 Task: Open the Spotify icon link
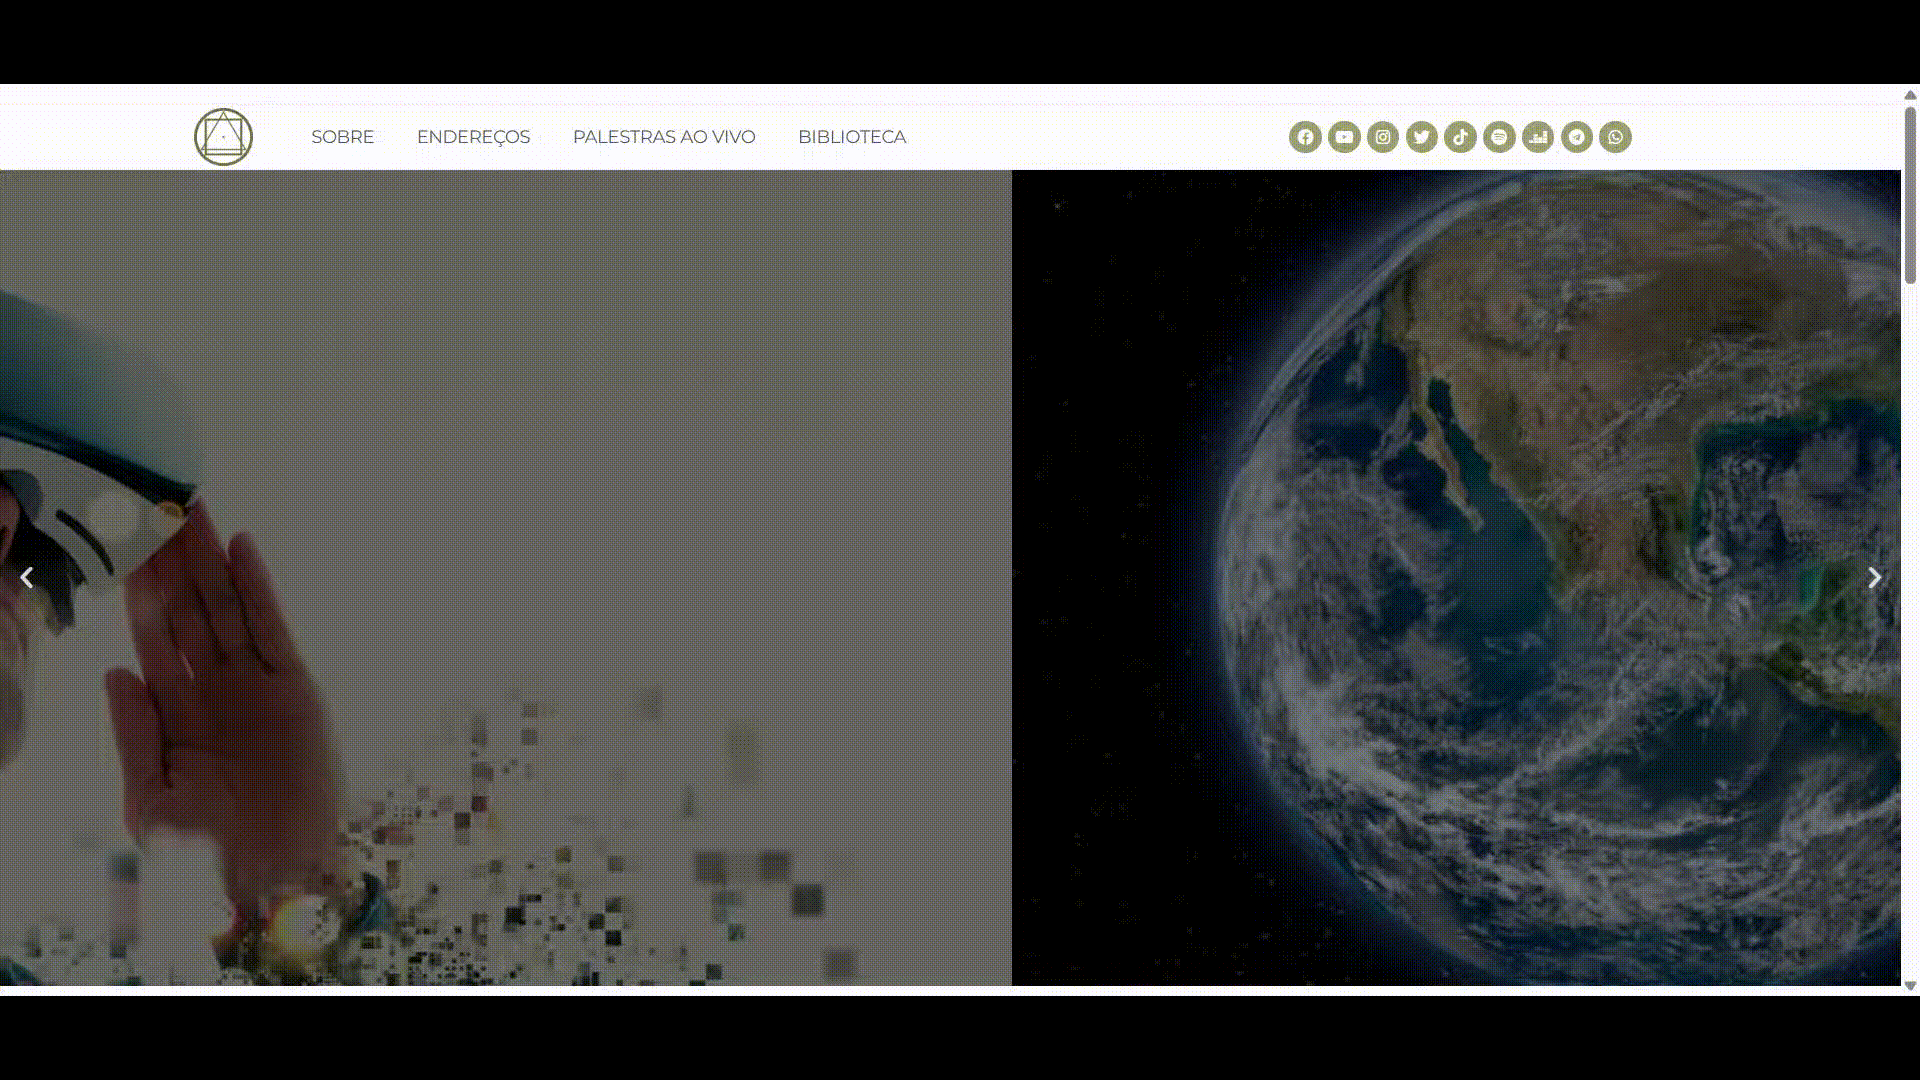(x=1499, y=137)
